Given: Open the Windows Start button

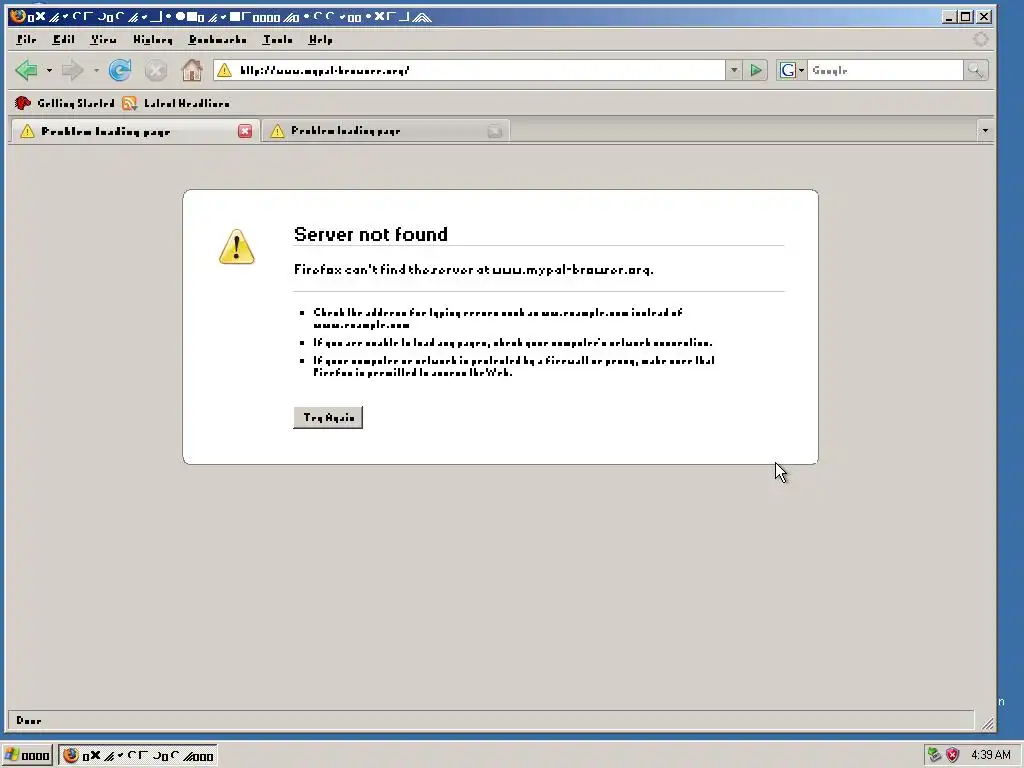Looking at the screenshot, I should pyautogui.click(x=27, y=756).
